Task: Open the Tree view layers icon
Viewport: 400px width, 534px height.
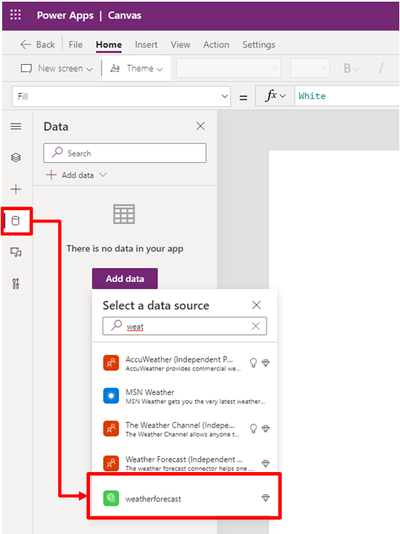Action: click(16, 158)
